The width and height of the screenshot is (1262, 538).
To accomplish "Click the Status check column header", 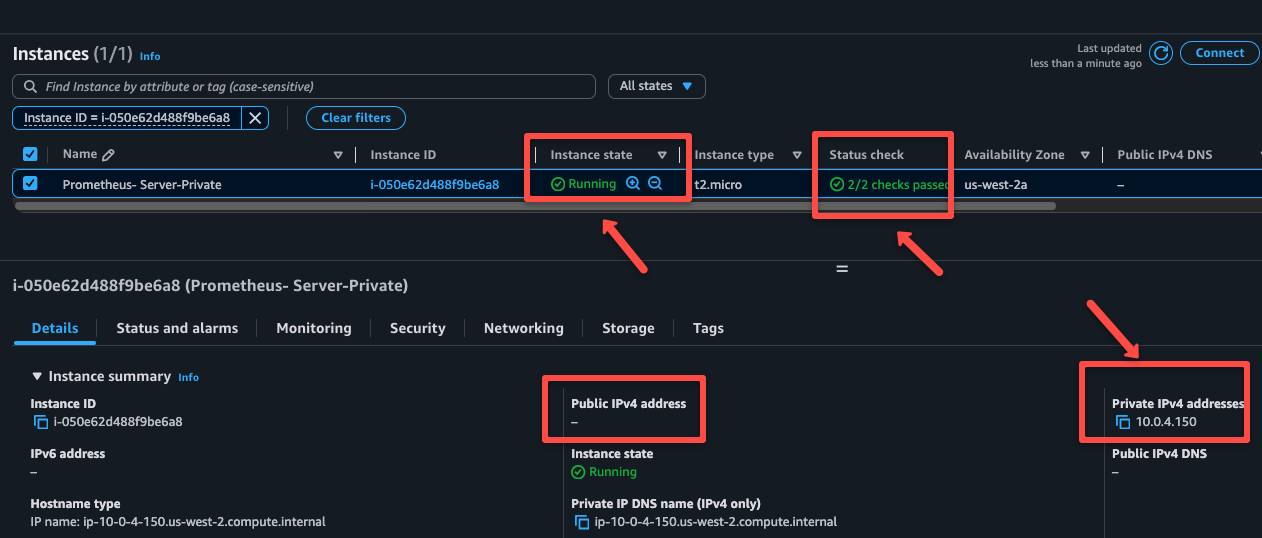I will pos(866,155).
